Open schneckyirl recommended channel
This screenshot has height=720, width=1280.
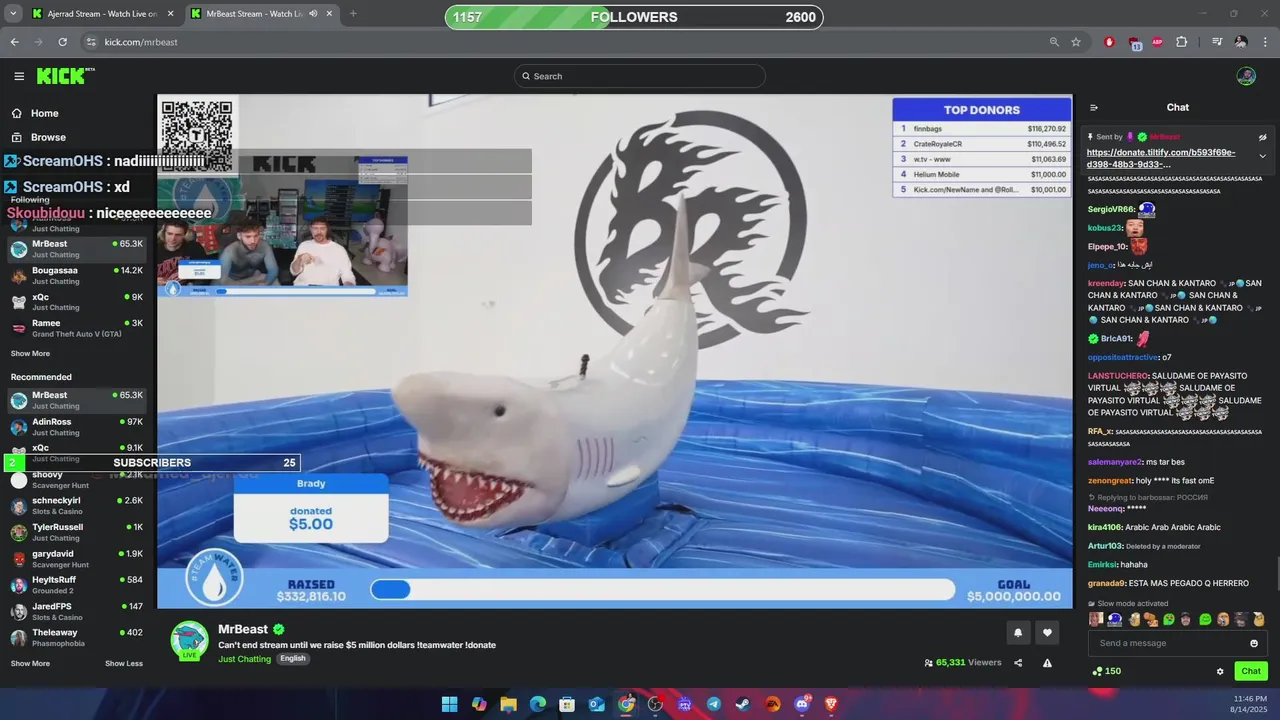pyautogui.click(x=77, y=505)
